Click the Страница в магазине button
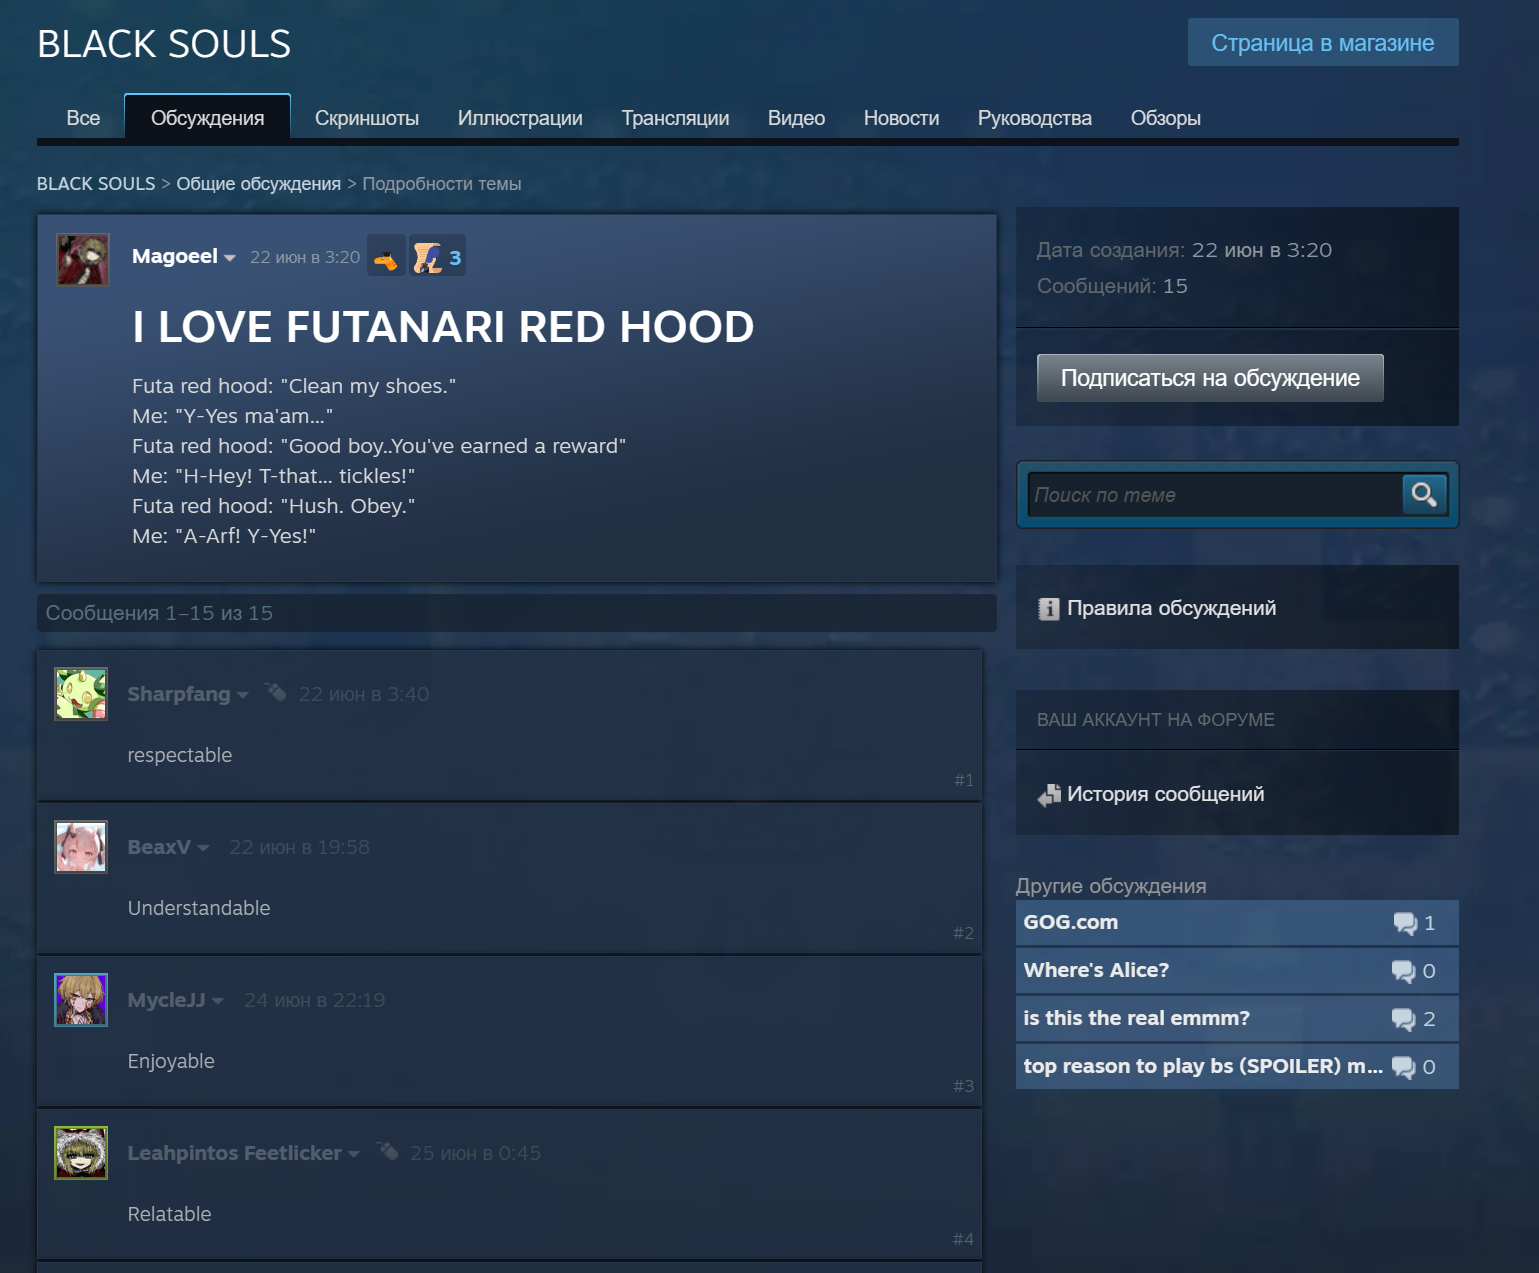 pos(1323,42)
